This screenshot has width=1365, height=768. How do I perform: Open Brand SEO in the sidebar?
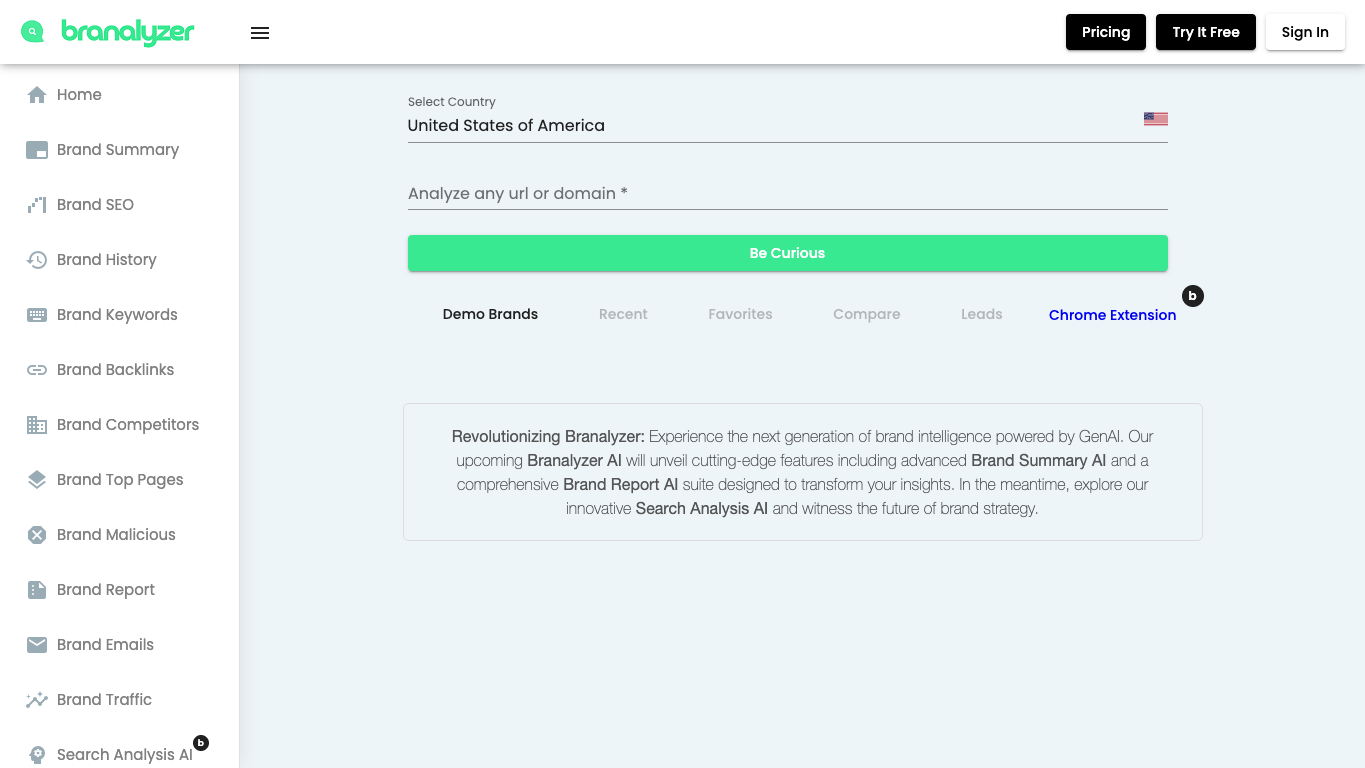[120, 205]
